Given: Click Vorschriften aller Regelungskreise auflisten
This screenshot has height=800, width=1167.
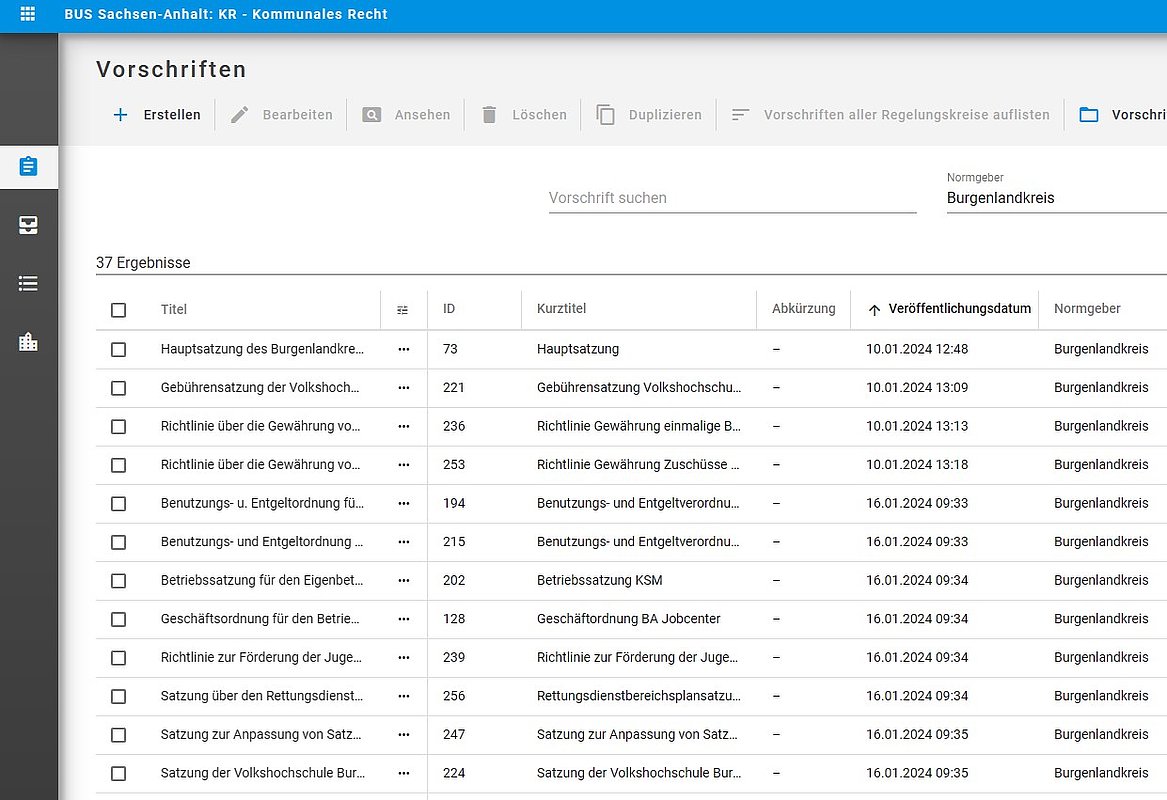Looking at the screenshot, I should [907, 115].
